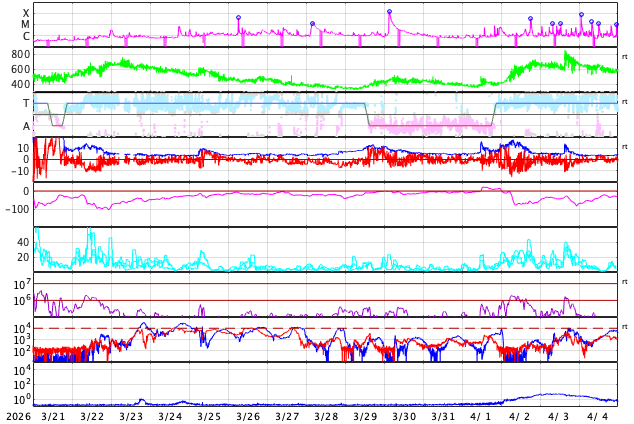The height and width of the screenshot is (424, 634).
Task: Click the M flare class axis label
Action: point(26,24)
